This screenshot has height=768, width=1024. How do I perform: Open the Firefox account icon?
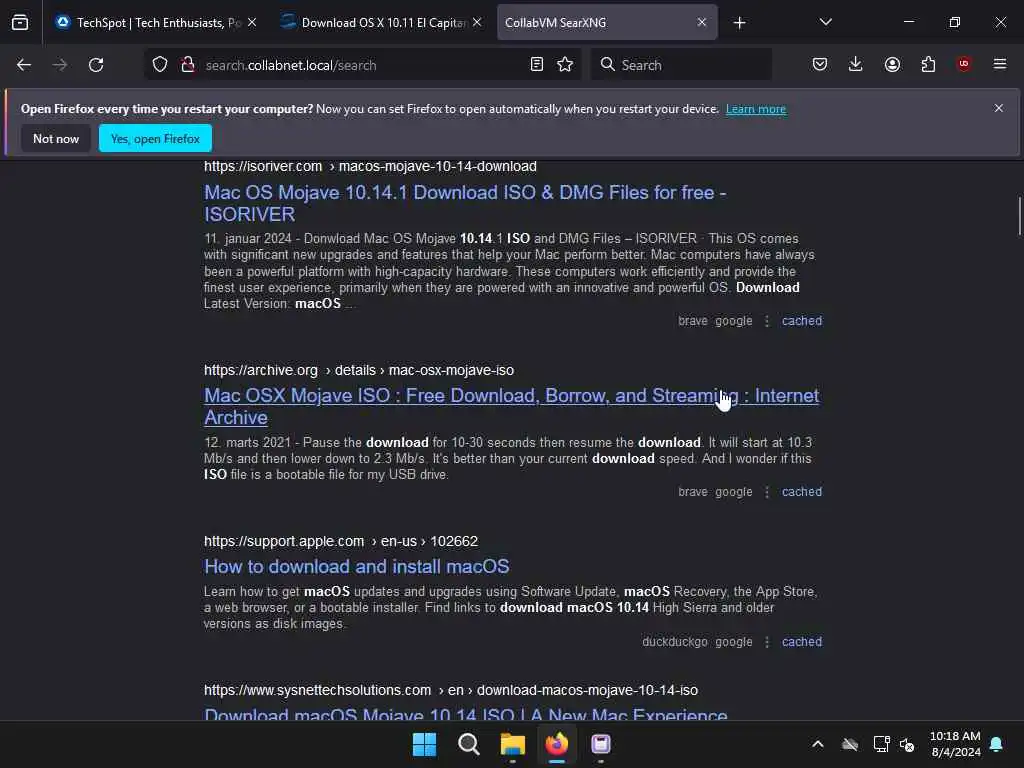tap(892, 65)
